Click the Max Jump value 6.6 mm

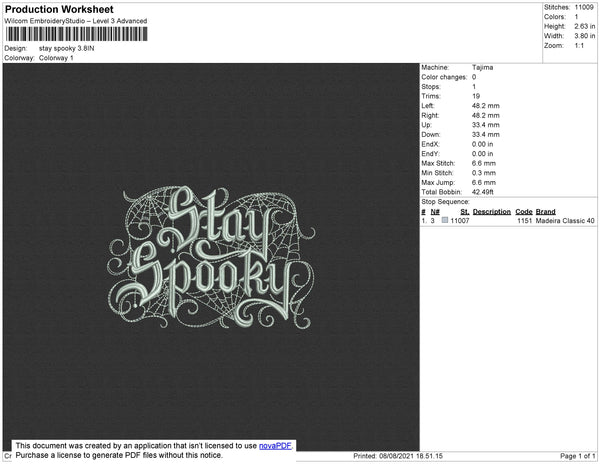tap(484, 182)
